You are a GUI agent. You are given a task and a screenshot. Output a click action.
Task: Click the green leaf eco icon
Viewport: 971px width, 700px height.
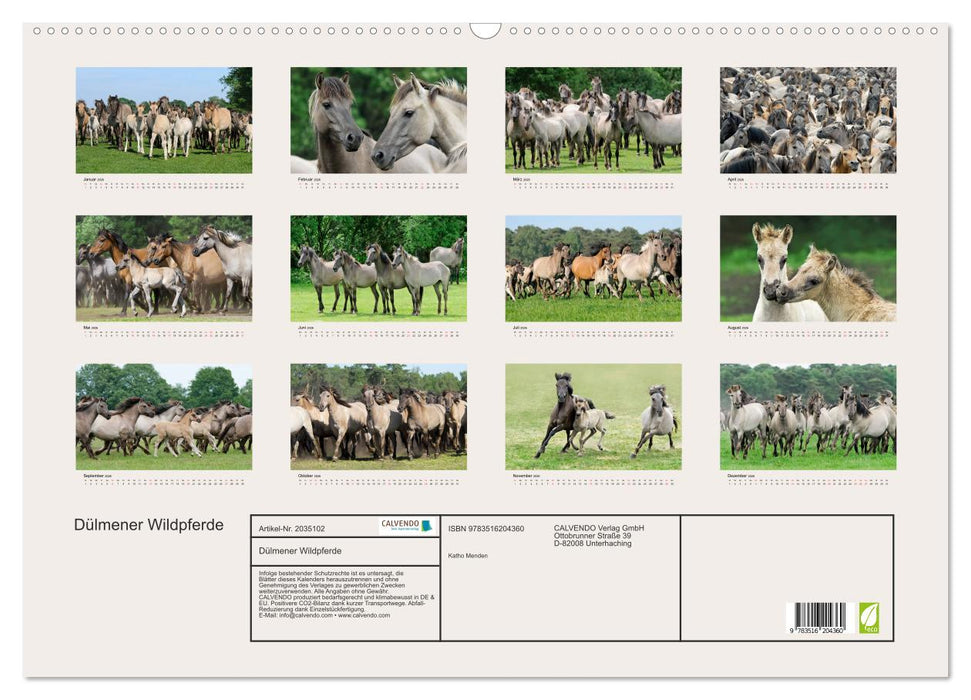(869, 617)
